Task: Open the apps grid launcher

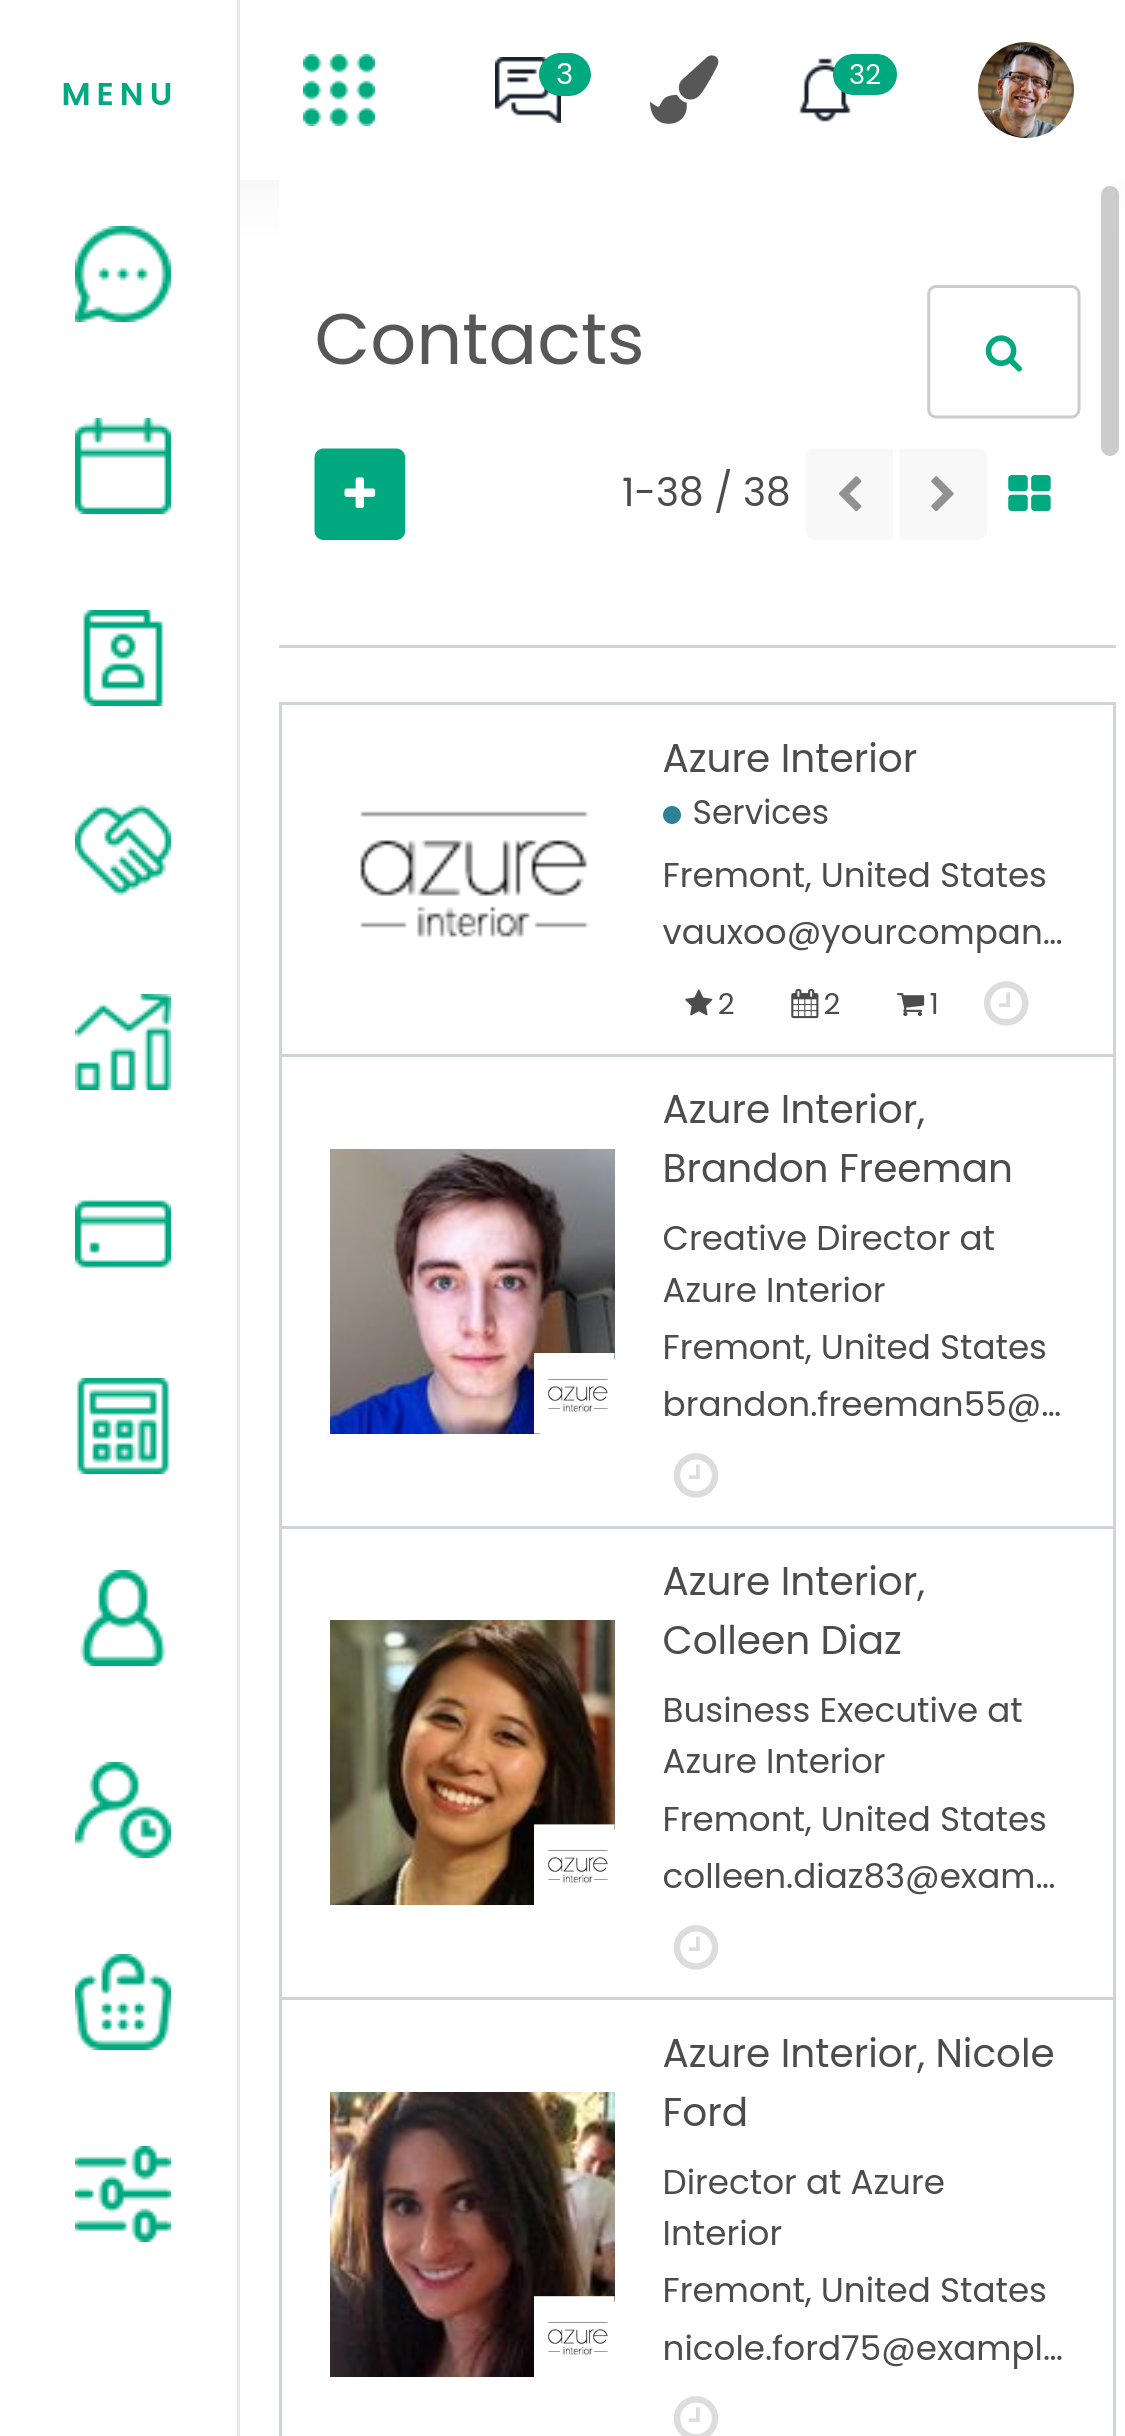Action: [339, 90]
